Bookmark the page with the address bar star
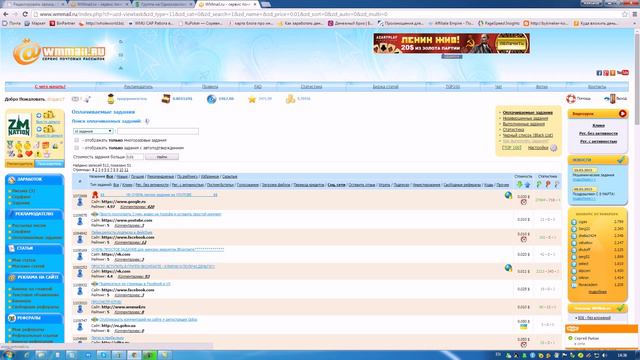The image size is (640, 360). click(624, 14)
